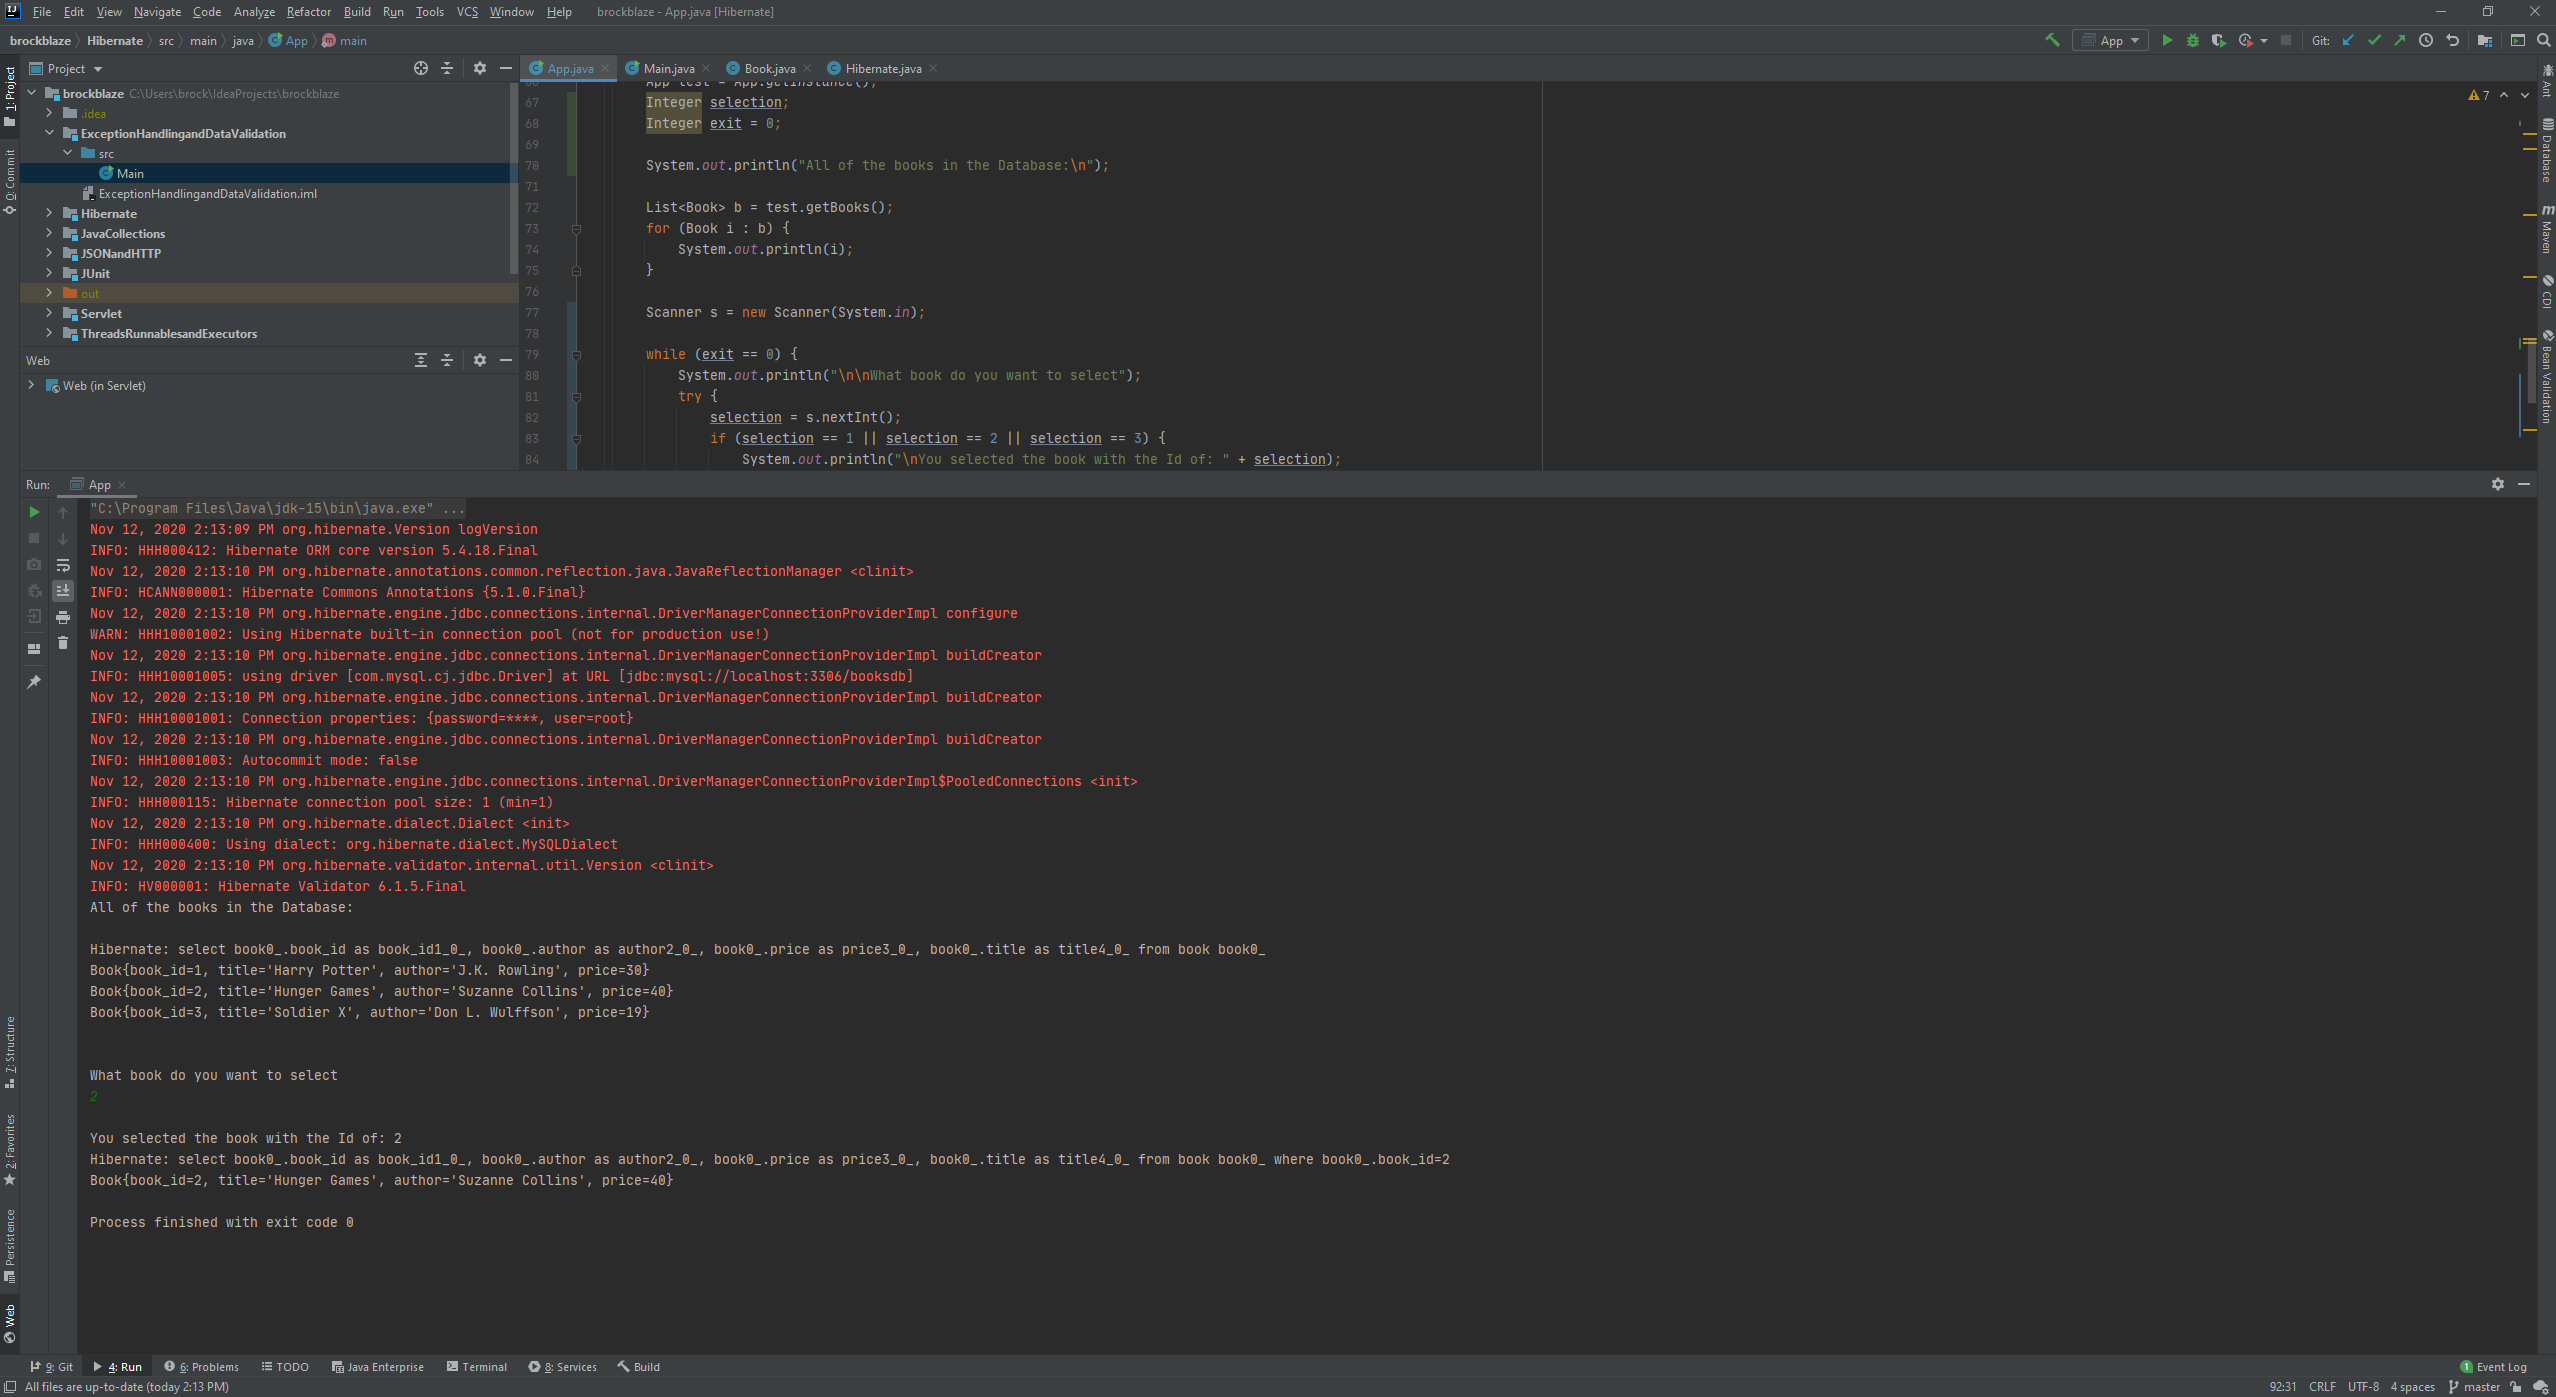
Task: Toggle scroll to end in console
Action: click(63, 591)
